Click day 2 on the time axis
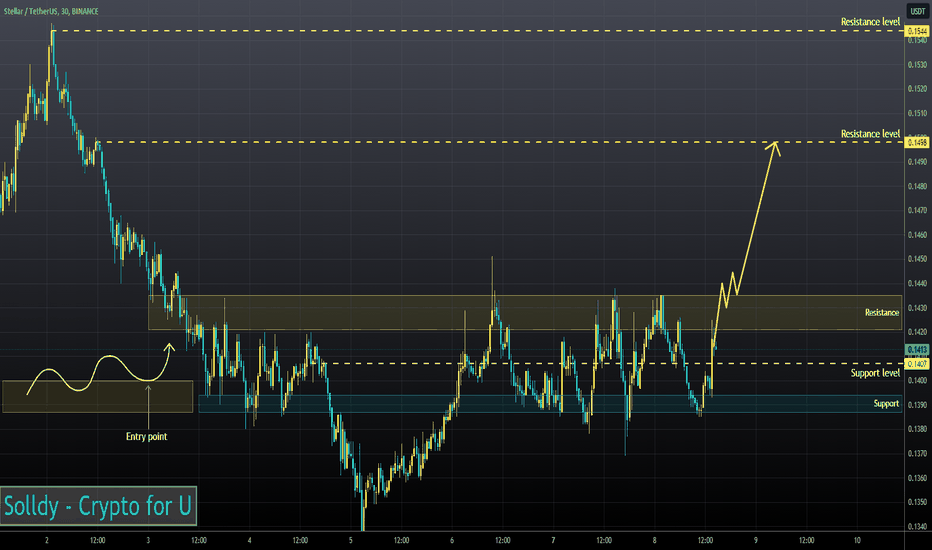This screenshot has height=550, width=932. point(47,540)
